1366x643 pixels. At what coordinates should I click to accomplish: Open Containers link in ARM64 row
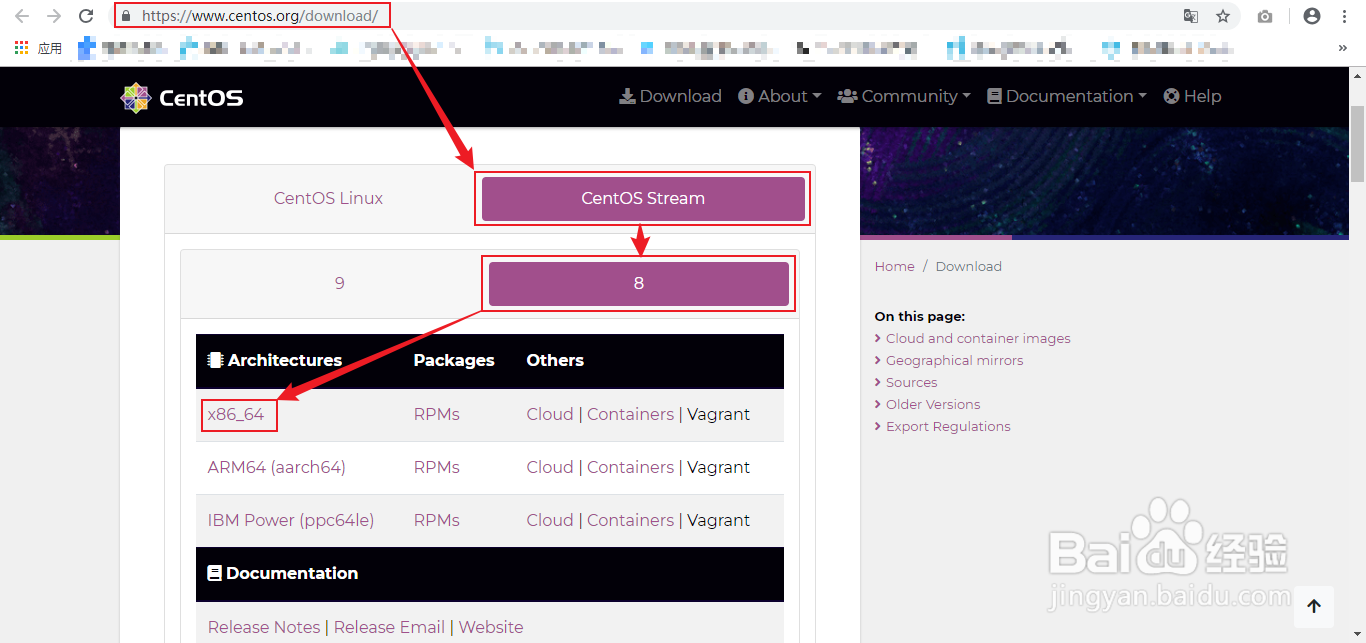click(x=630, y=467)
